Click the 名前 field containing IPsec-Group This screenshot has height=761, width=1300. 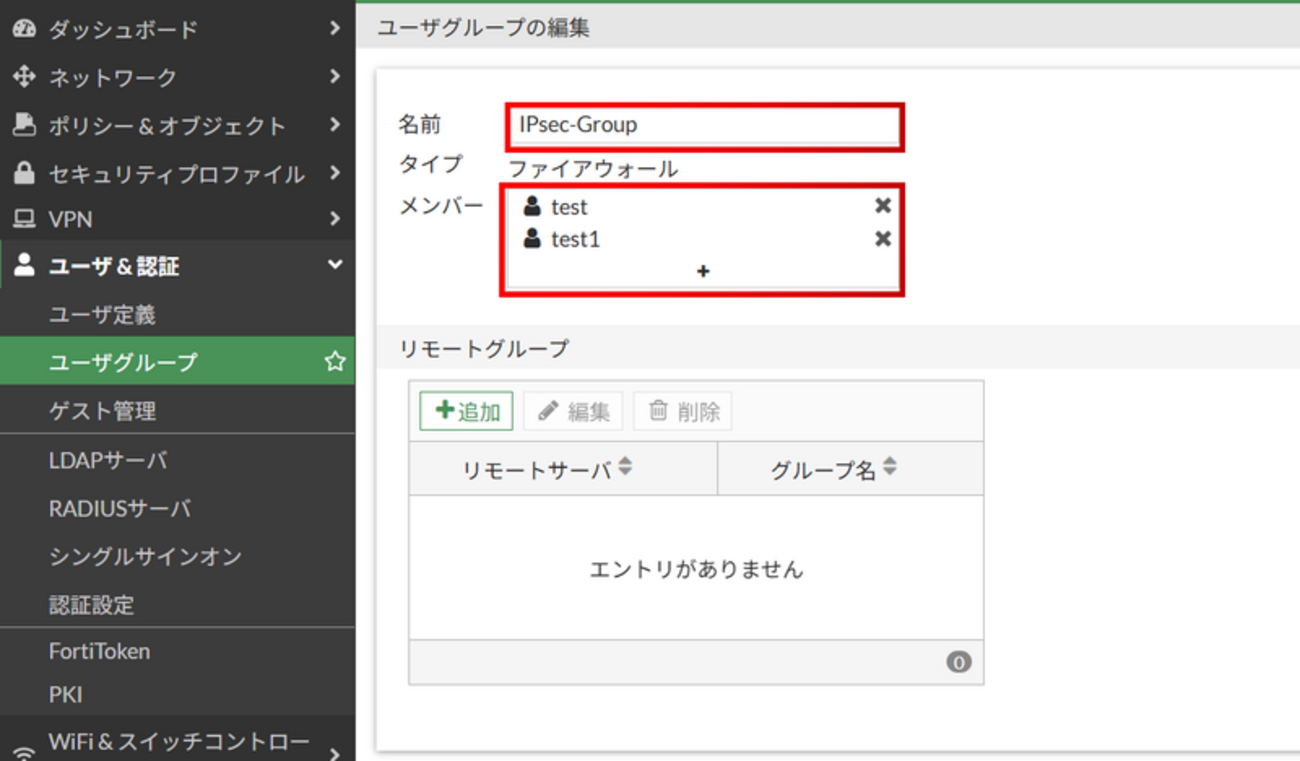705,125
